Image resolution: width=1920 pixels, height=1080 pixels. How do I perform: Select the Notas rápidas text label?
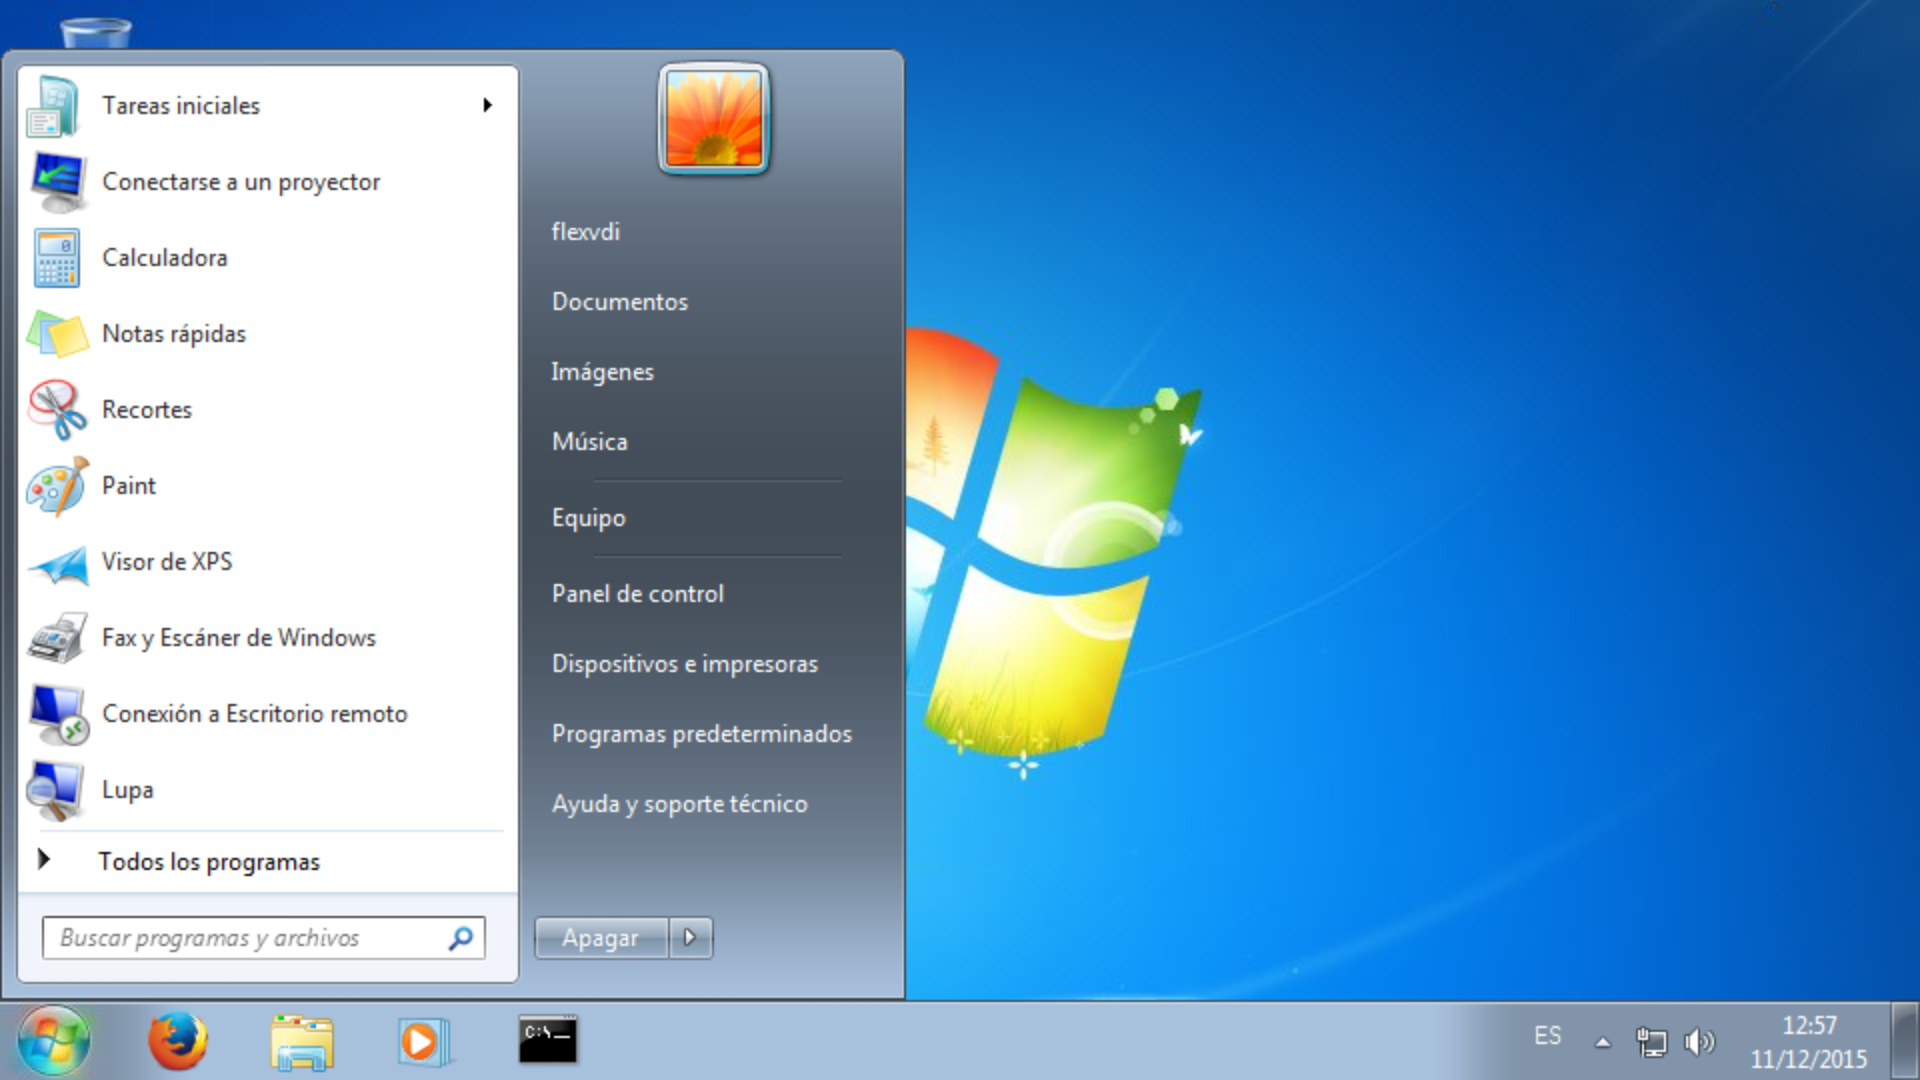(174, 334)
